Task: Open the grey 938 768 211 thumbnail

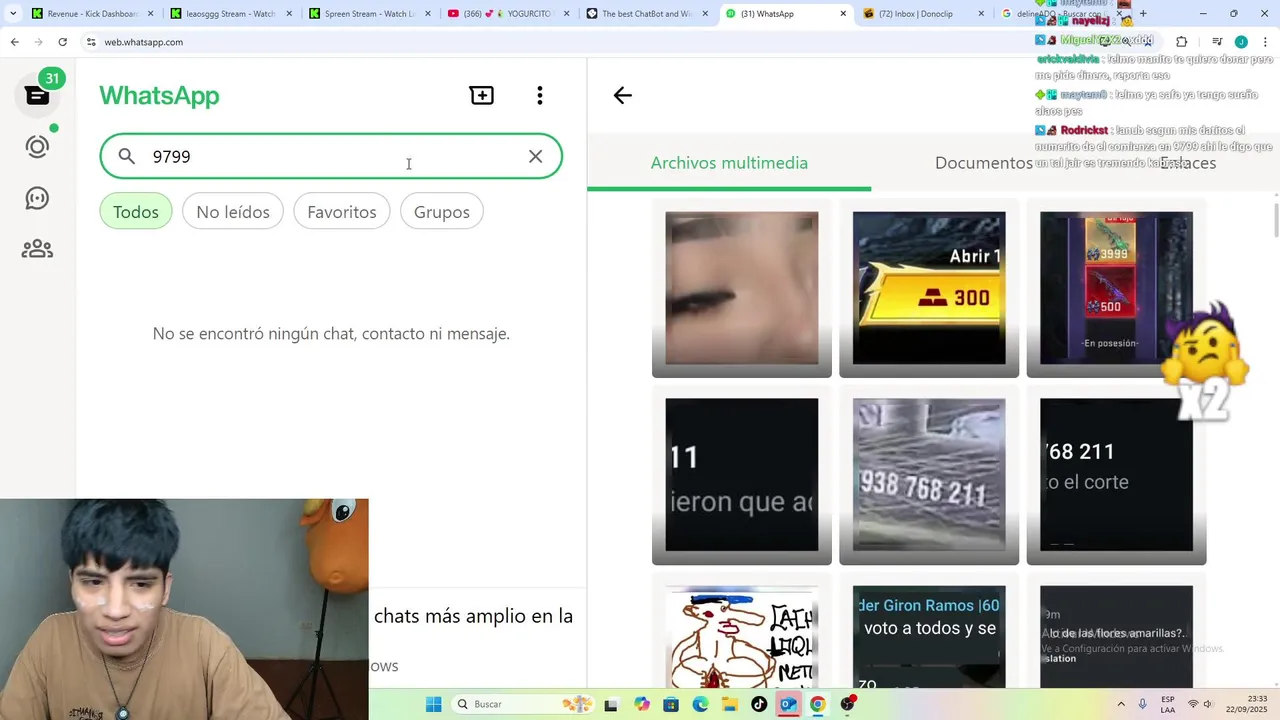Action: (x=929, y=475)
